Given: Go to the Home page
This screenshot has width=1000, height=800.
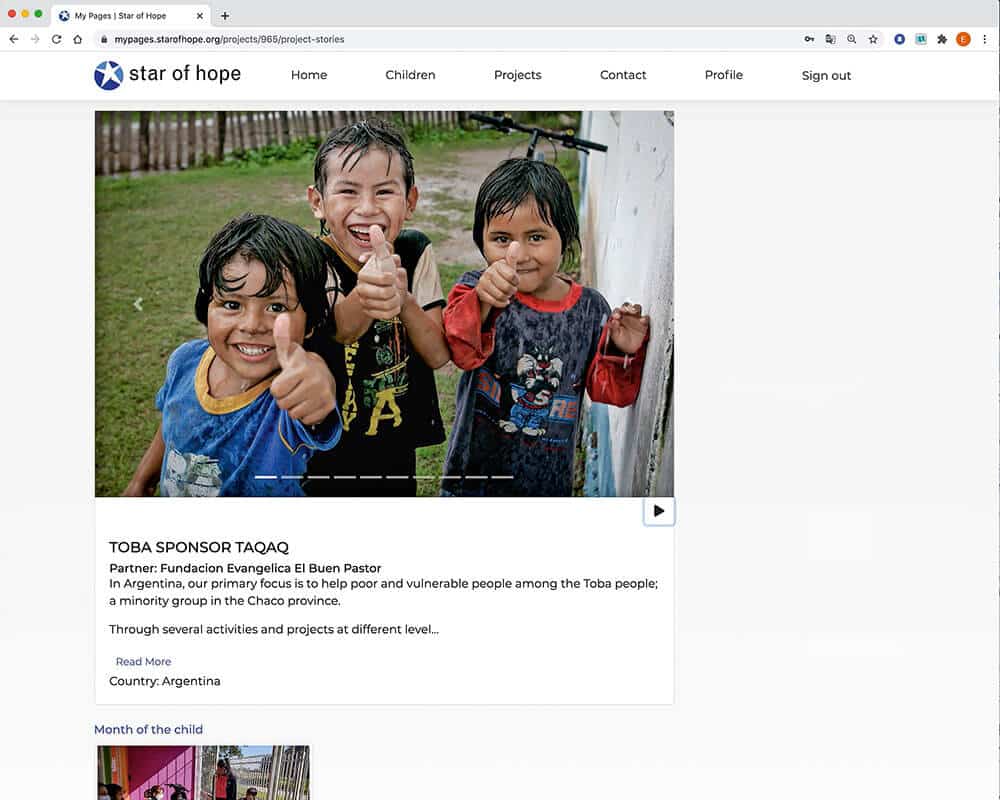Looking at the screenshot, I should pos(309,75).
